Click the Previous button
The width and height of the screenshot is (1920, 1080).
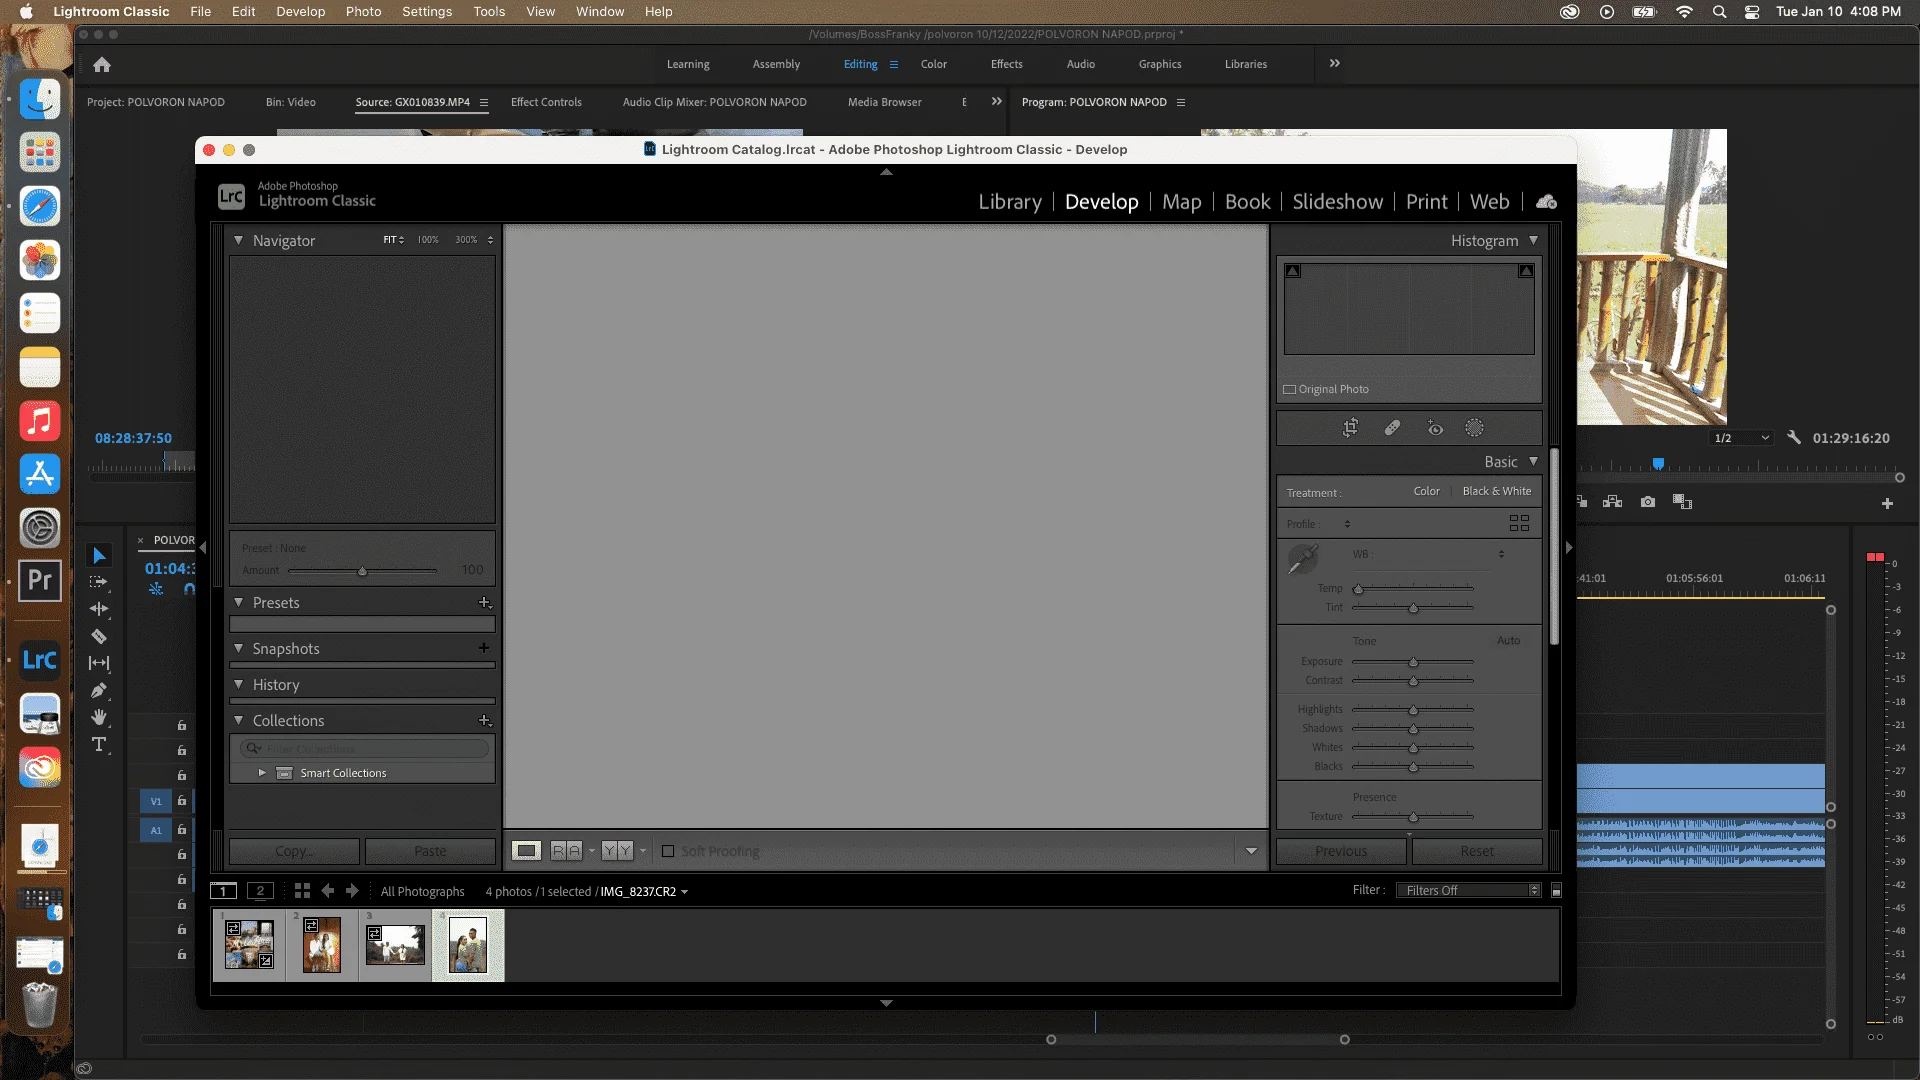(x=1341, y=851)
